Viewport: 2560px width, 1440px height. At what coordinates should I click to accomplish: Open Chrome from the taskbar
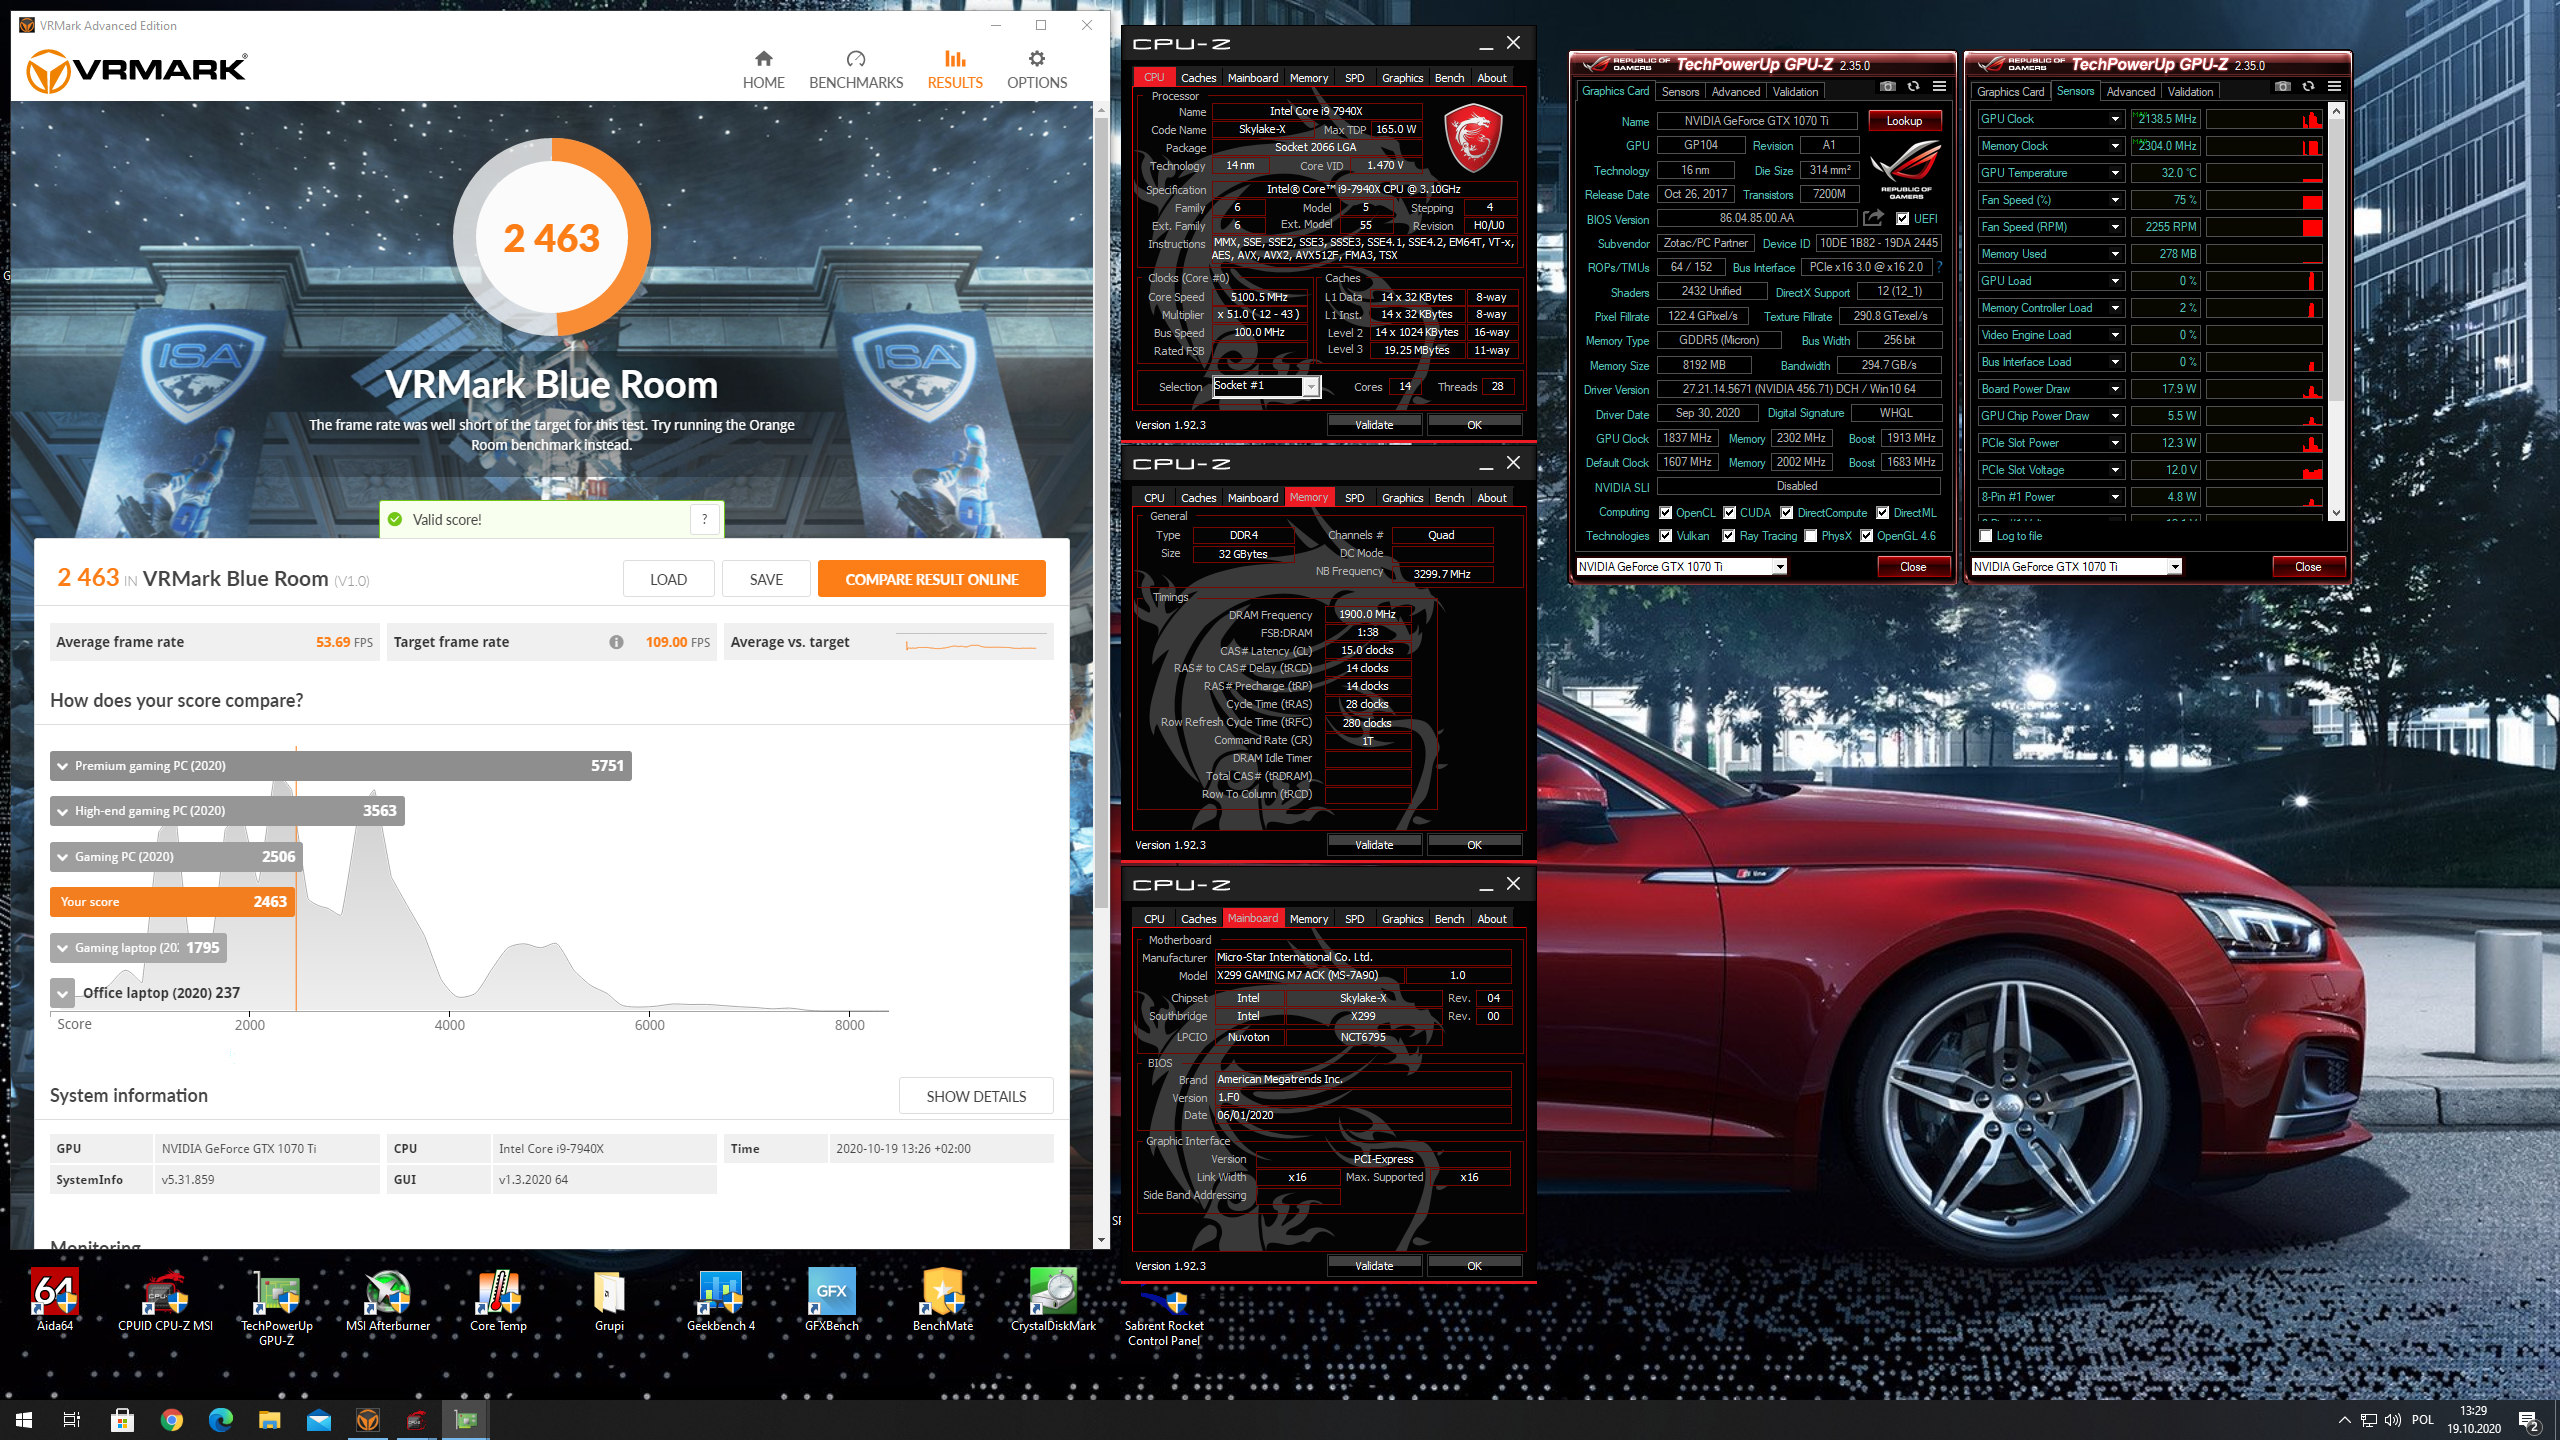click(171, 1420)
